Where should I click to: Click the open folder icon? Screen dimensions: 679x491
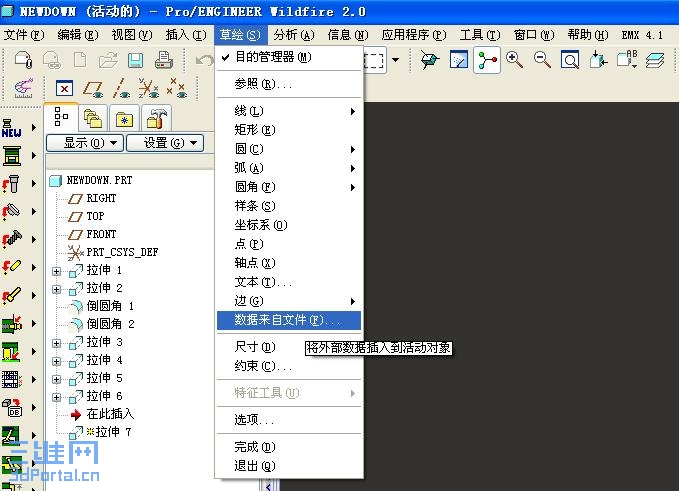(x=108, y=60)
